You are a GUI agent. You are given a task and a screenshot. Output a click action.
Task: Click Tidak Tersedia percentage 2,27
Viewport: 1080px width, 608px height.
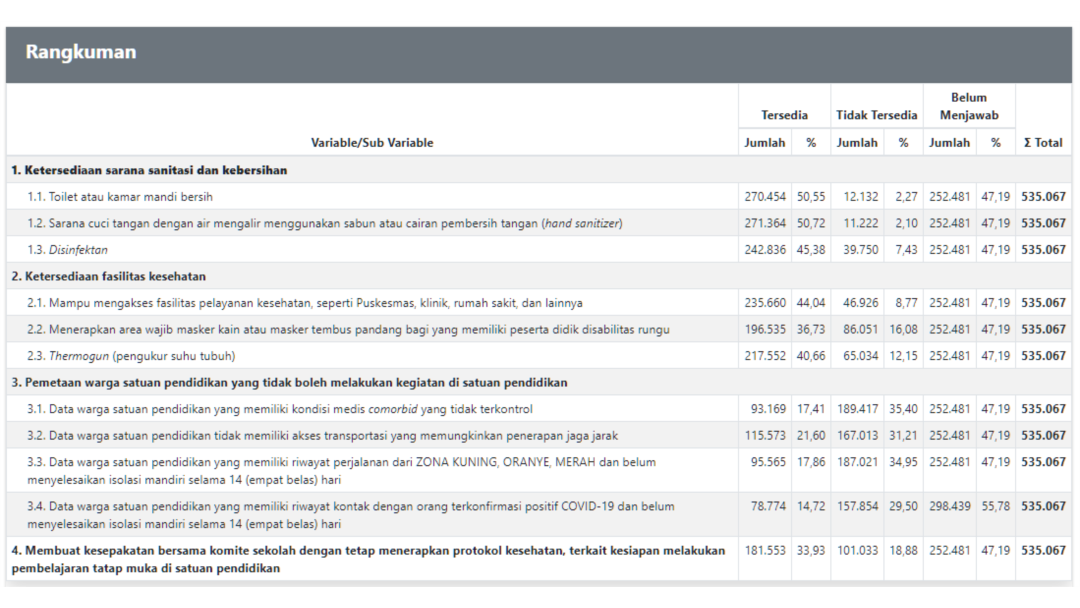point(906,197)
